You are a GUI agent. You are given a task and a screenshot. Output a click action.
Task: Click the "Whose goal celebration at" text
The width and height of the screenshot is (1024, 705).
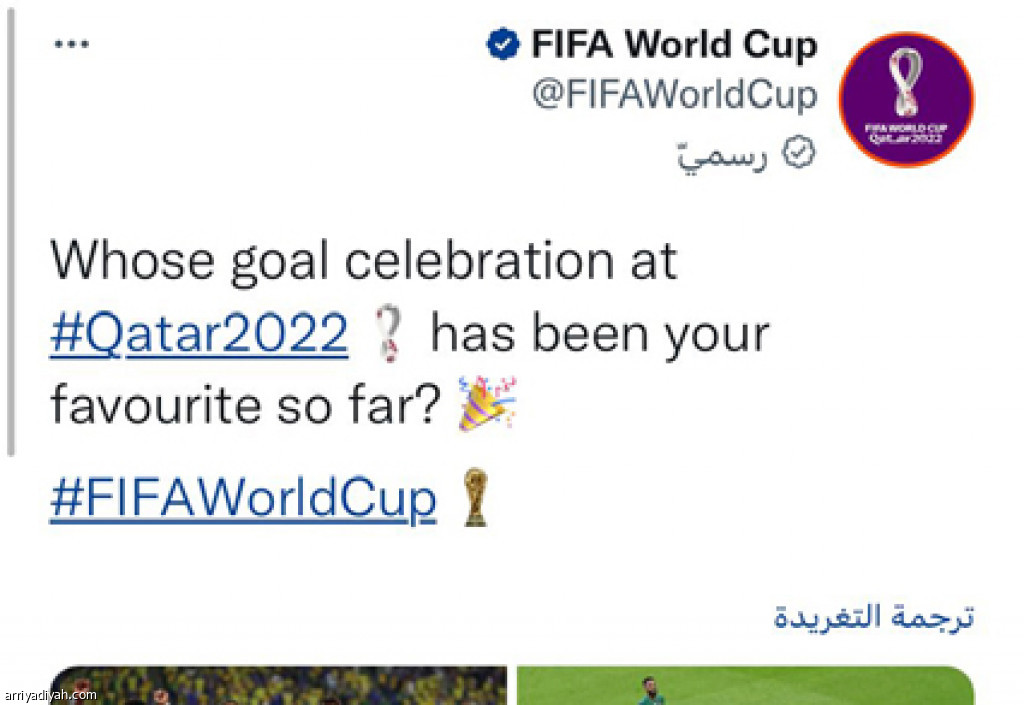tap(364, 261)
